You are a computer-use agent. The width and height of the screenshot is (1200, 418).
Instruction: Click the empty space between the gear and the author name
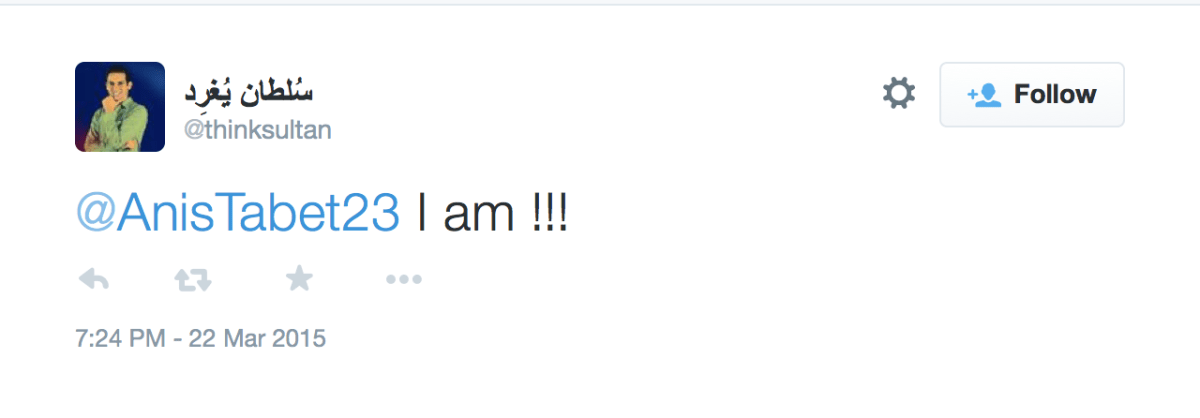pyautogui.click(x=600, y=100)
